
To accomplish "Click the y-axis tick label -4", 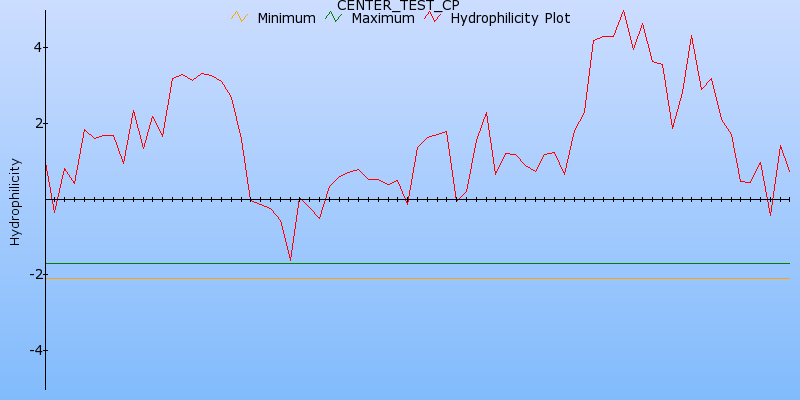I will click(x=32, y=351).
